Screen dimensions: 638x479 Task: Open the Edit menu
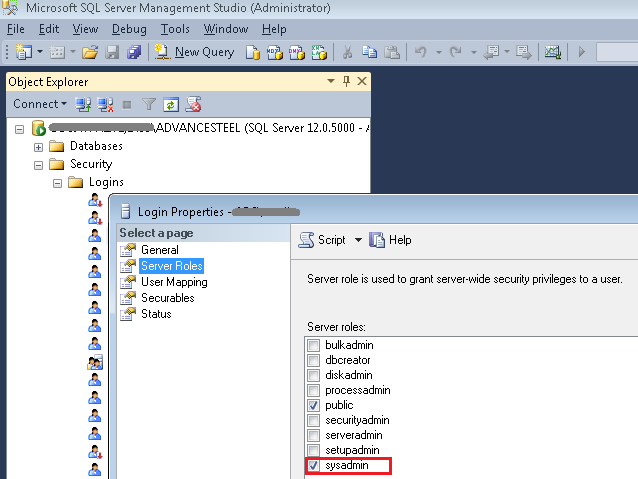(49, 29)
